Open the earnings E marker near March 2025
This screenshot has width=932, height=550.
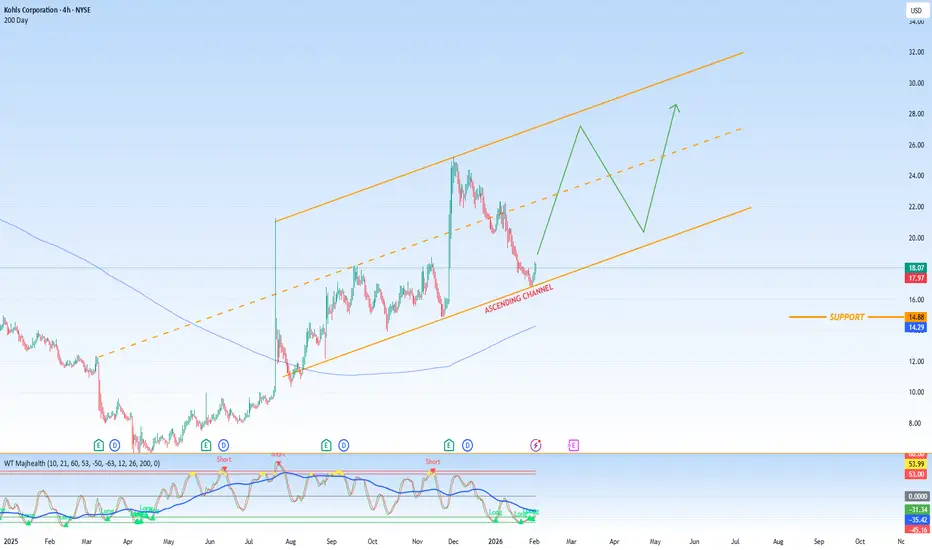pyautogui.click(x=99, y=445)
